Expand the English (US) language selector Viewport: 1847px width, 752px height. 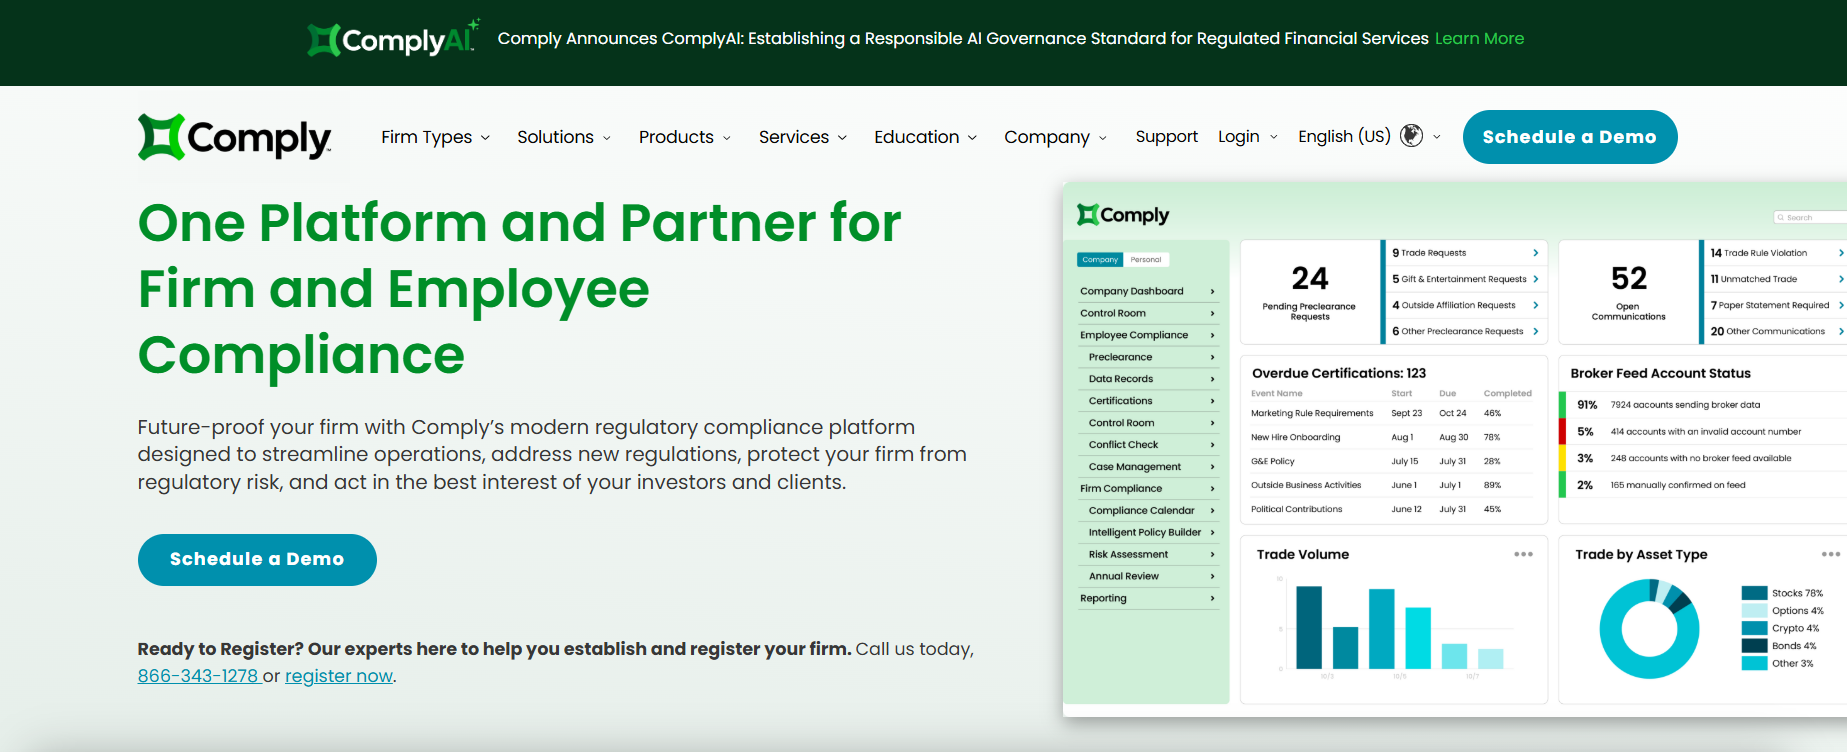1345,136
